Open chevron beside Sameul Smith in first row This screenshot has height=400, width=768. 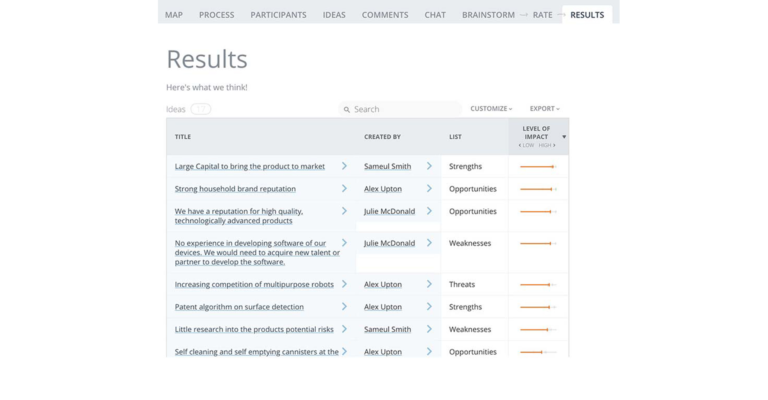point(429,166)
